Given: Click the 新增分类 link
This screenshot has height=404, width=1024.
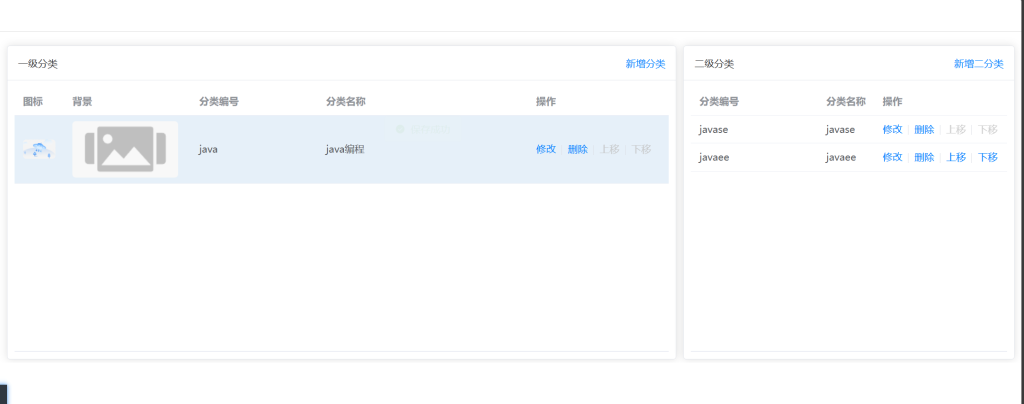Looking at the screenshot, I should [x=645, y=64].
